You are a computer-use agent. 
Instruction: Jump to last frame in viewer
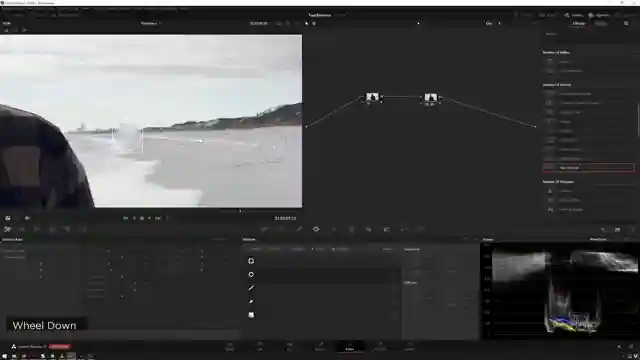point(158,218)
